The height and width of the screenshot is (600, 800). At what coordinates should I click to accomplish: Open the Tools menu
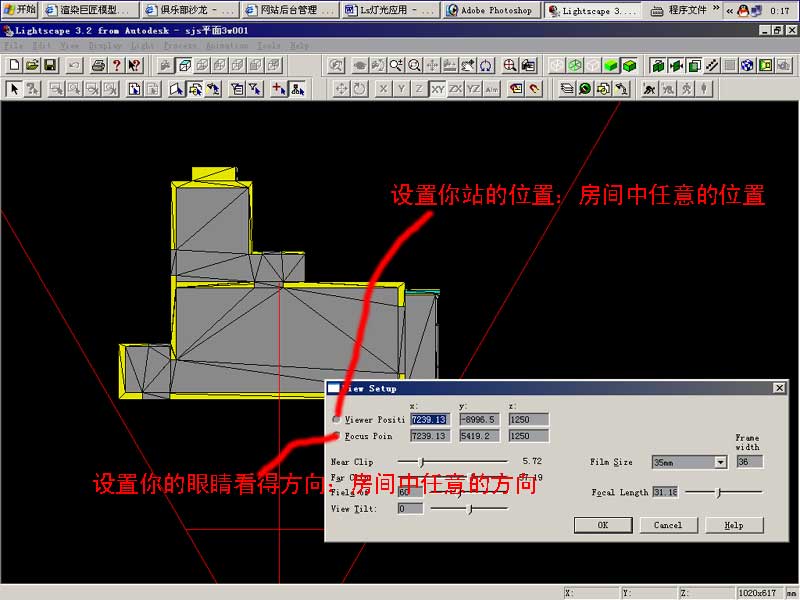pyautogui.click(x=268, y=45)
